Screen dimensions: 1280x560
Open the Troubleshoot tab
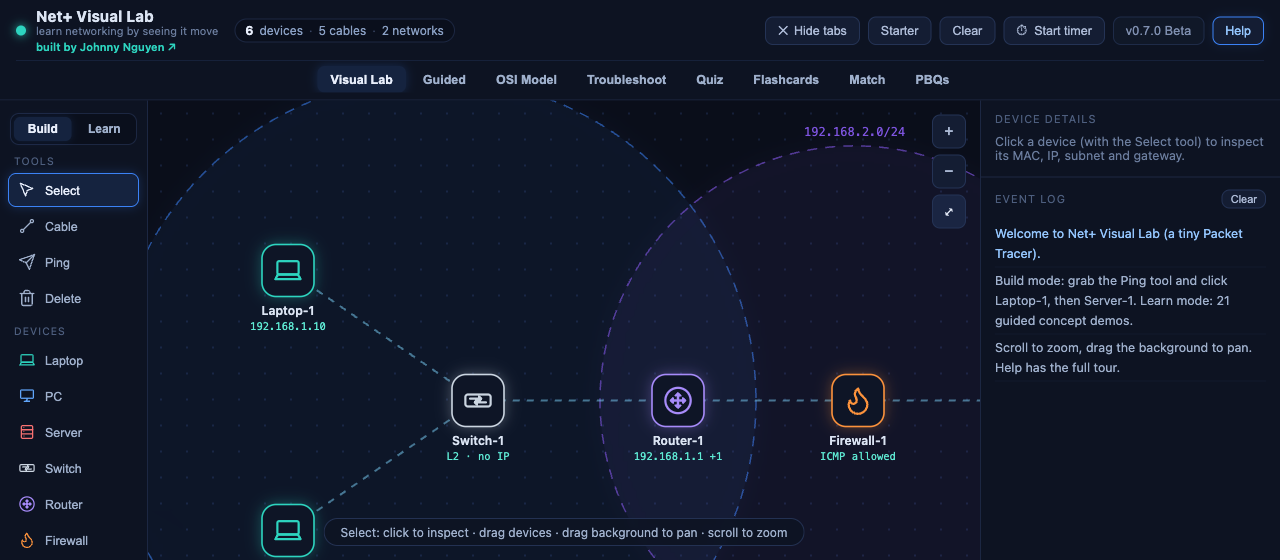tap(626, 80)
